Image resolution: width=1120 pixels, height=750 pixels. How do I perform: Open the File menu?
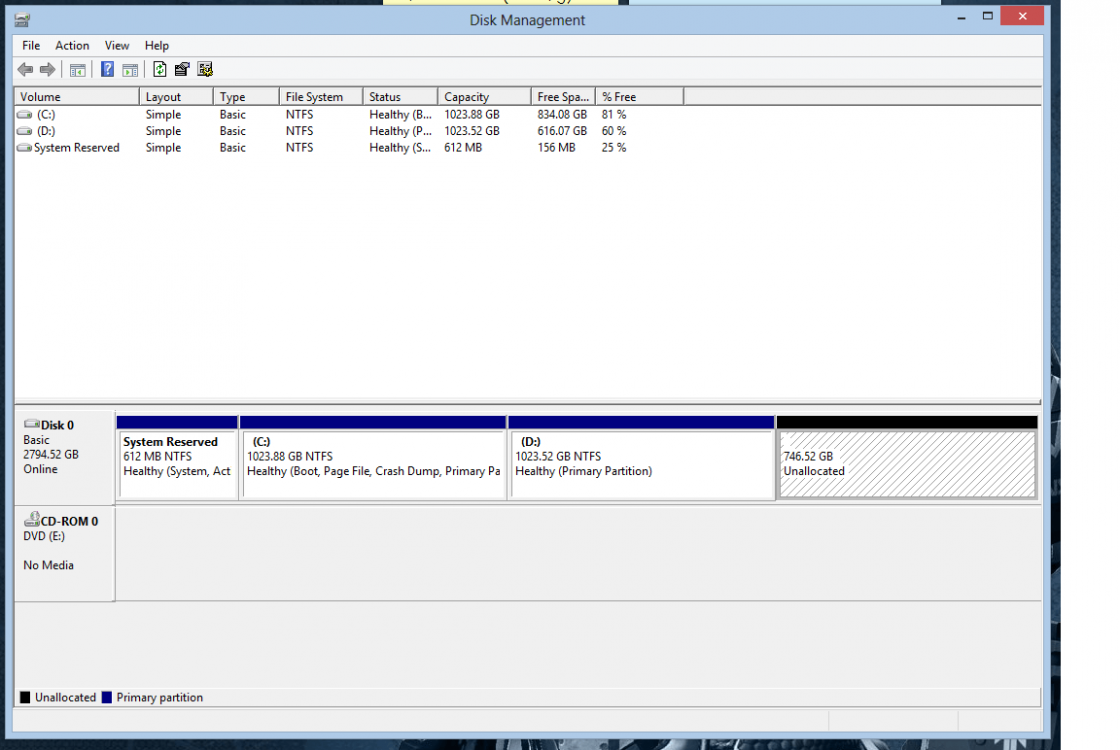click(31, 45)
